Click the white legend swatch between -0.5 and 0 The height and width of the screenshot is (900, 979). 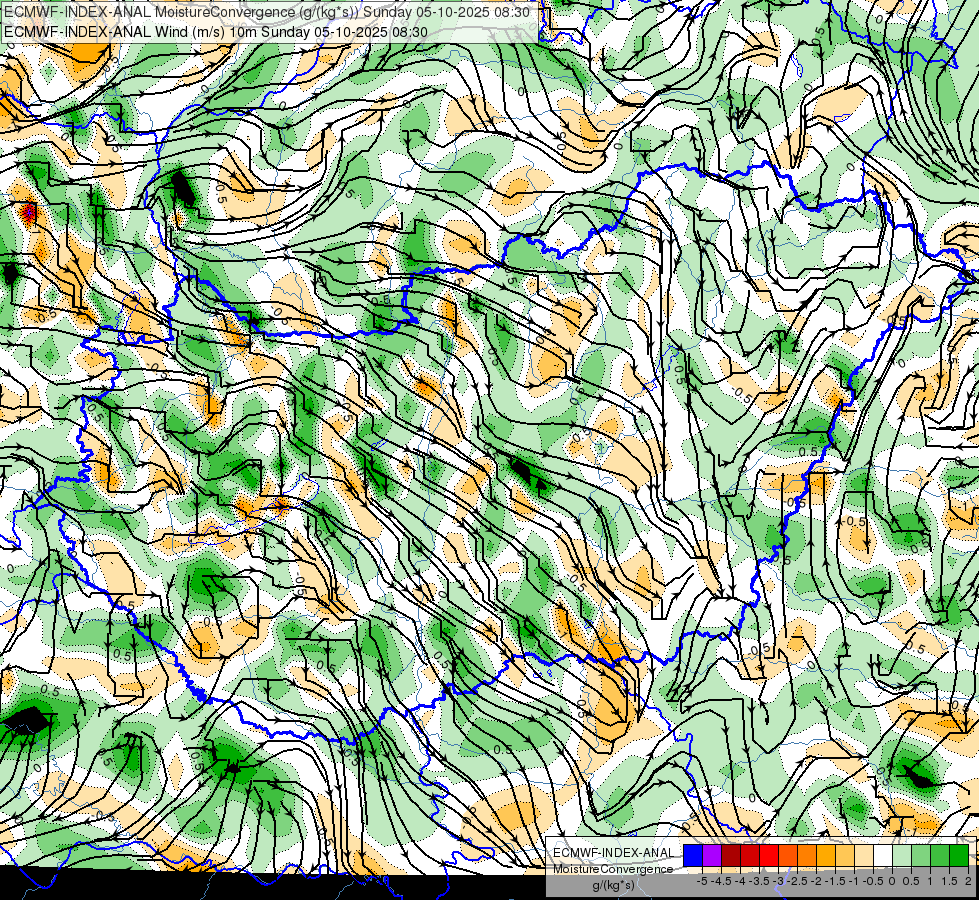point(883,856)
